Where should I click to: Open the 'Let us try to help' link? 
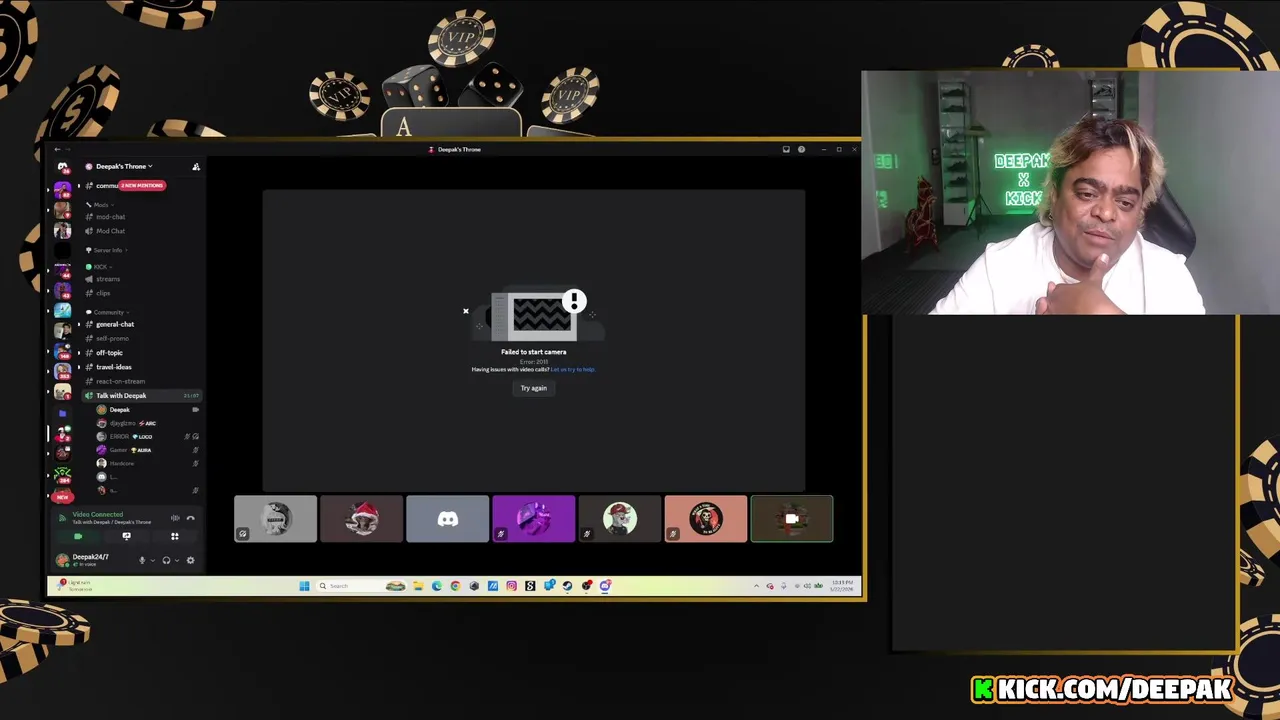[572, 369]
